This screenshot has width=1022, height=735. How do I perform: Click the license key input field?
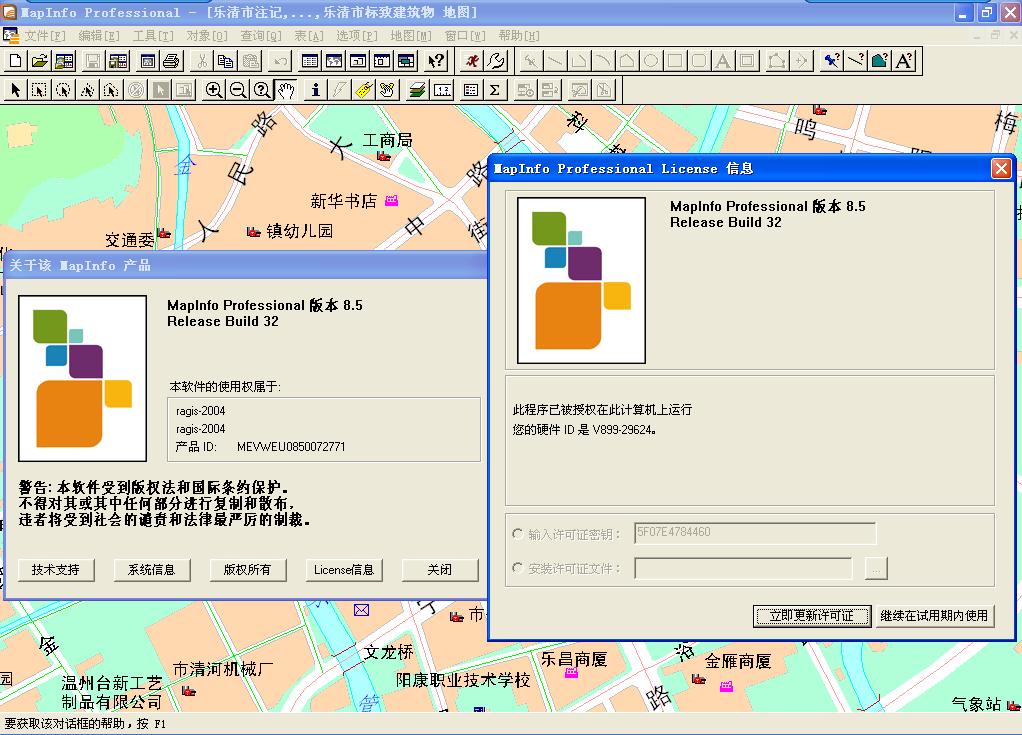(755, 533)
